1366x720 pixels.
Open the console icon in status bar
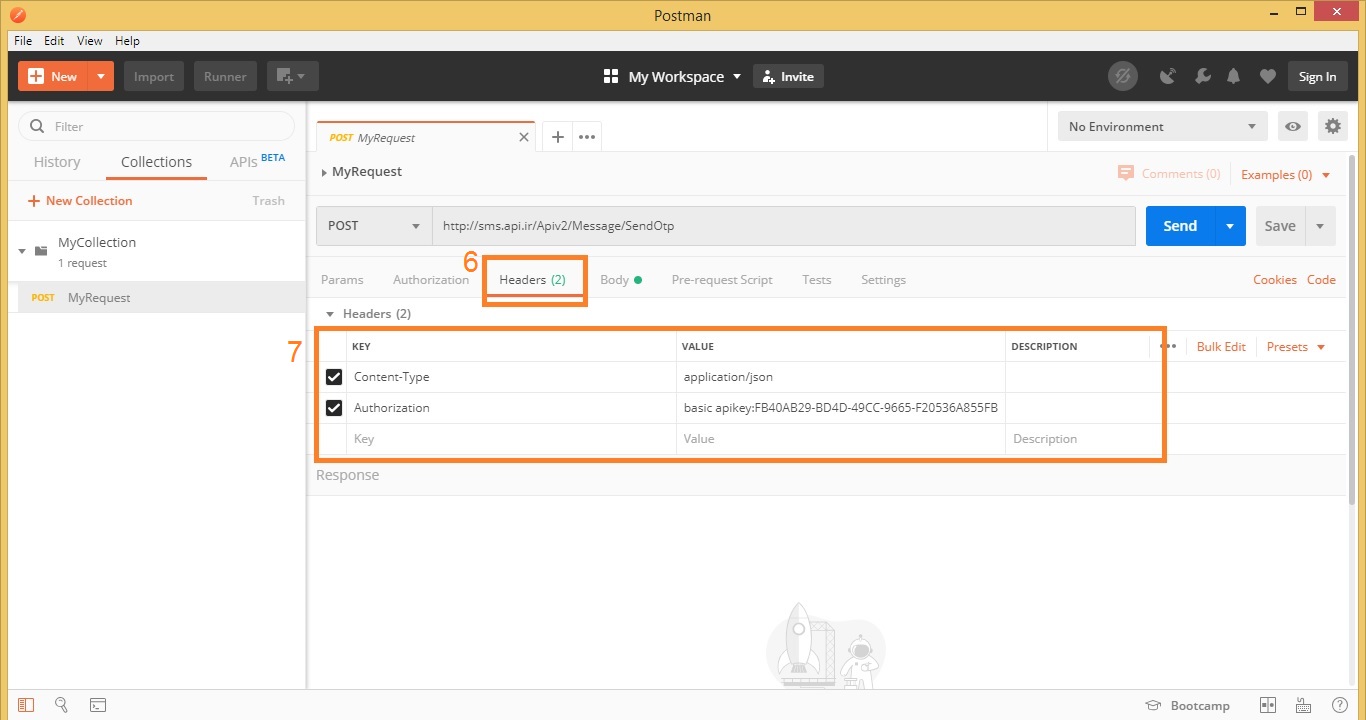coord(98,705)
